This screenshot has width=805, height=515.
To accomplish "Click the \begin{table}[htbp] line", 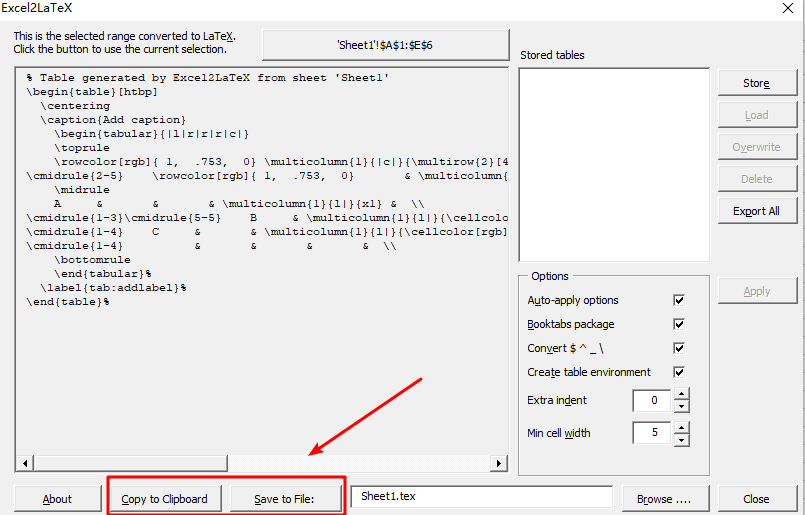I will tap(92, 92).
